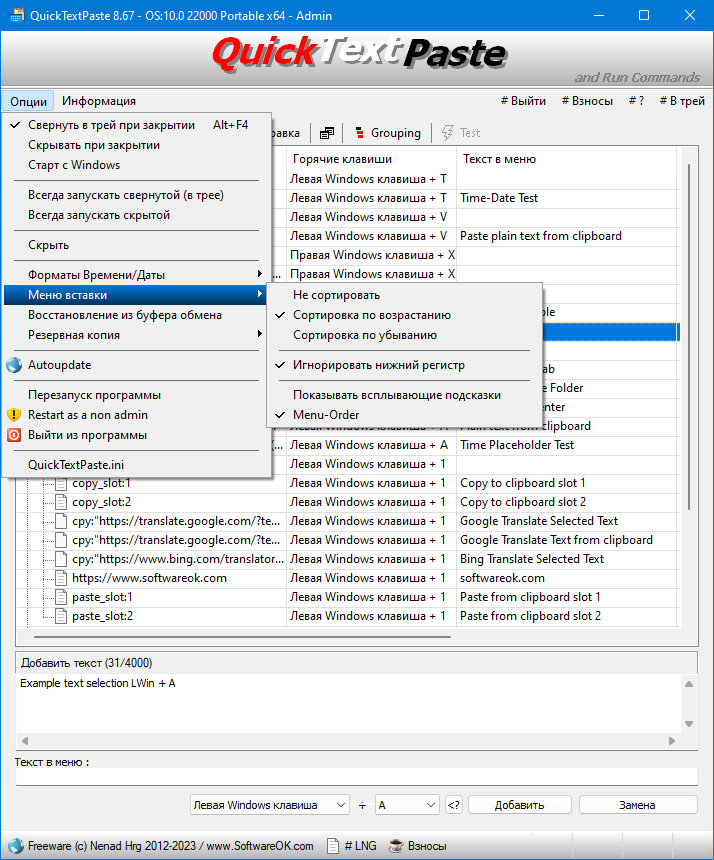Click the Добавить button
The image size is (714, 860).
click(x=519, y=805)
